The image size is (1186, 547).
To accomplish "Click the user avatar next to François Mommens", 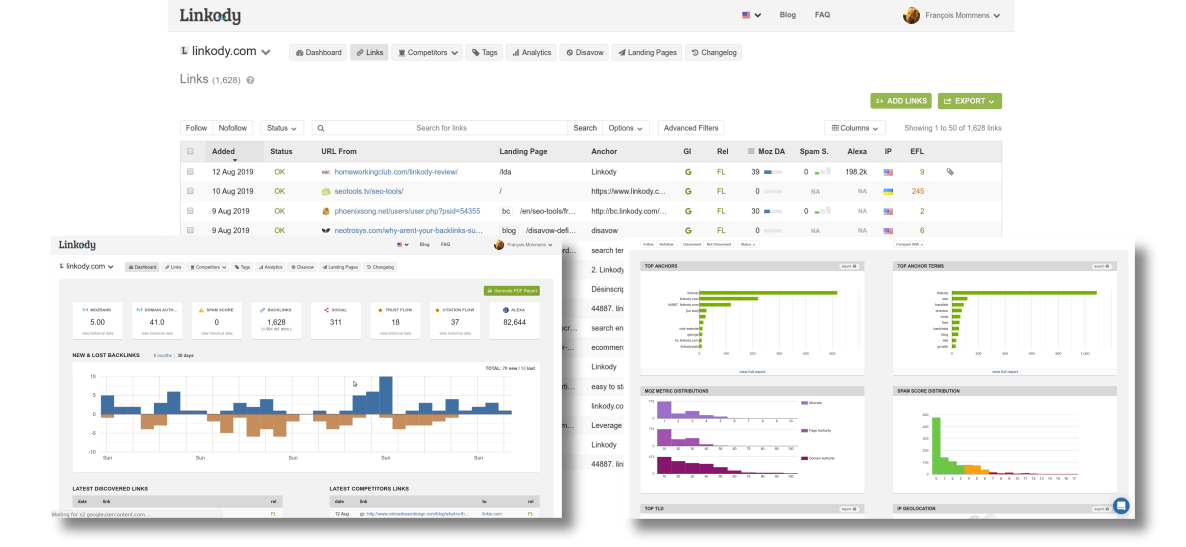I will click(x=911, y=15).
